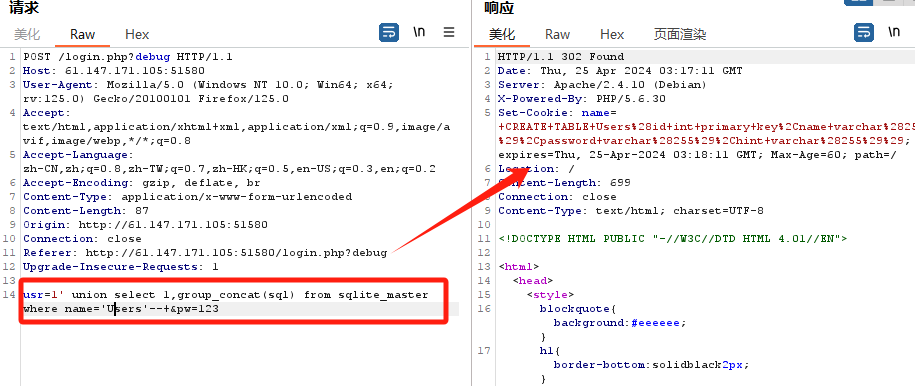This screenshot has width=915, height=386.
Task: Click the usr=1' union select payload line
Action: [x=226, y=295]
